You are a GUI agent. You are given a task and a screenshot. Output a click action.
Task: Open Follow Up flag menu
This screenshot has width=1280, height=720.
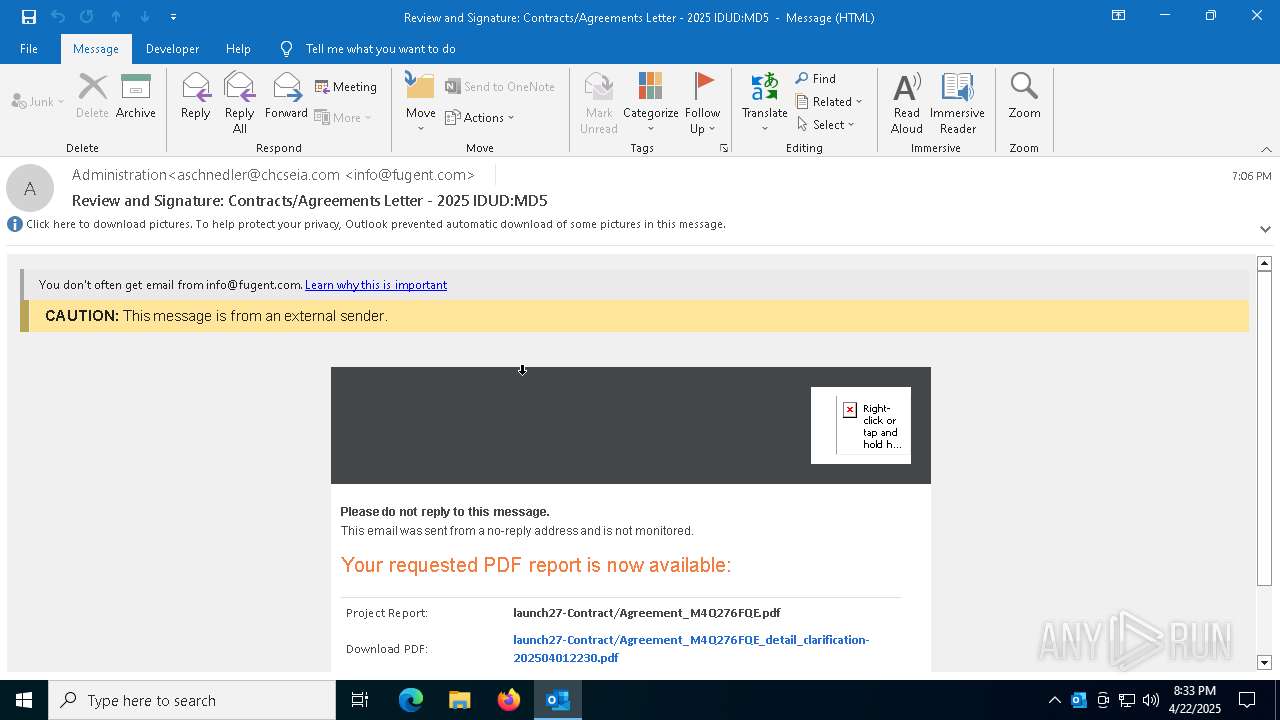coord(702,103)
